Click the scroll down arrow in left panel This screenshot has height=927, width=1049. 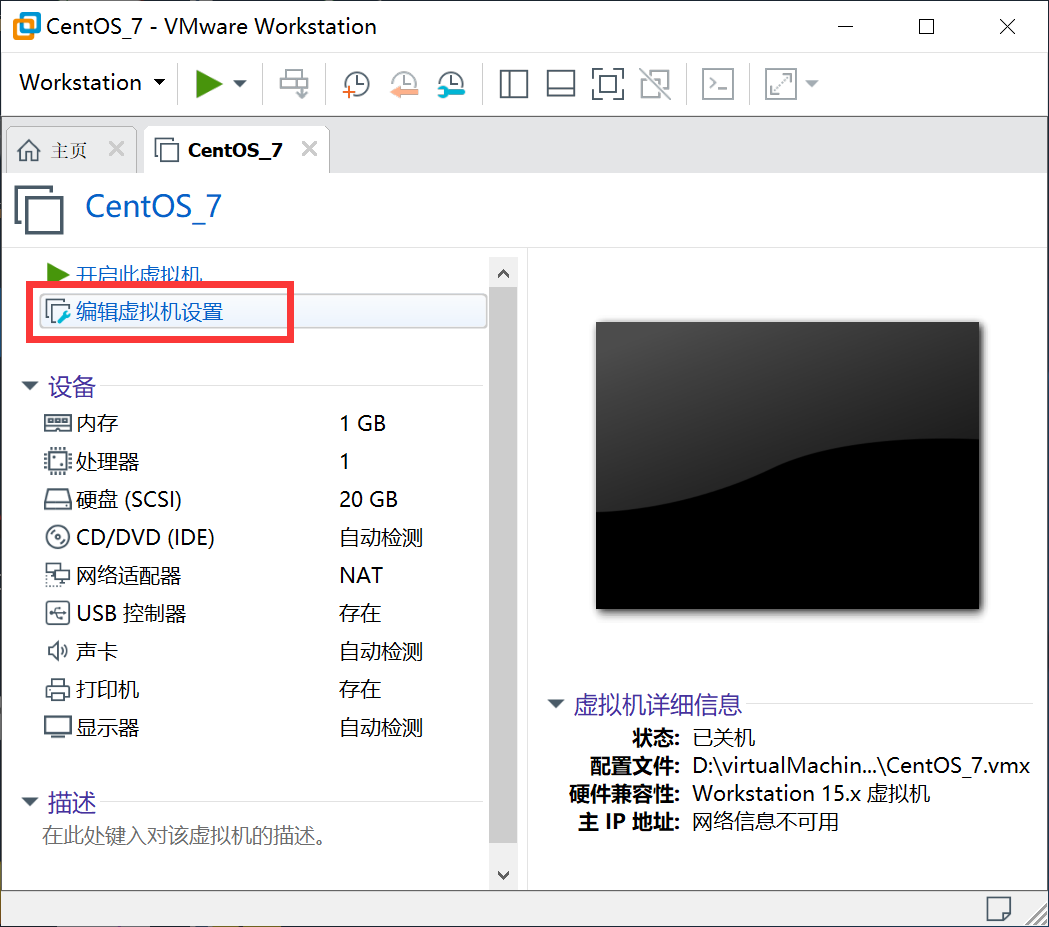(504, 875)
